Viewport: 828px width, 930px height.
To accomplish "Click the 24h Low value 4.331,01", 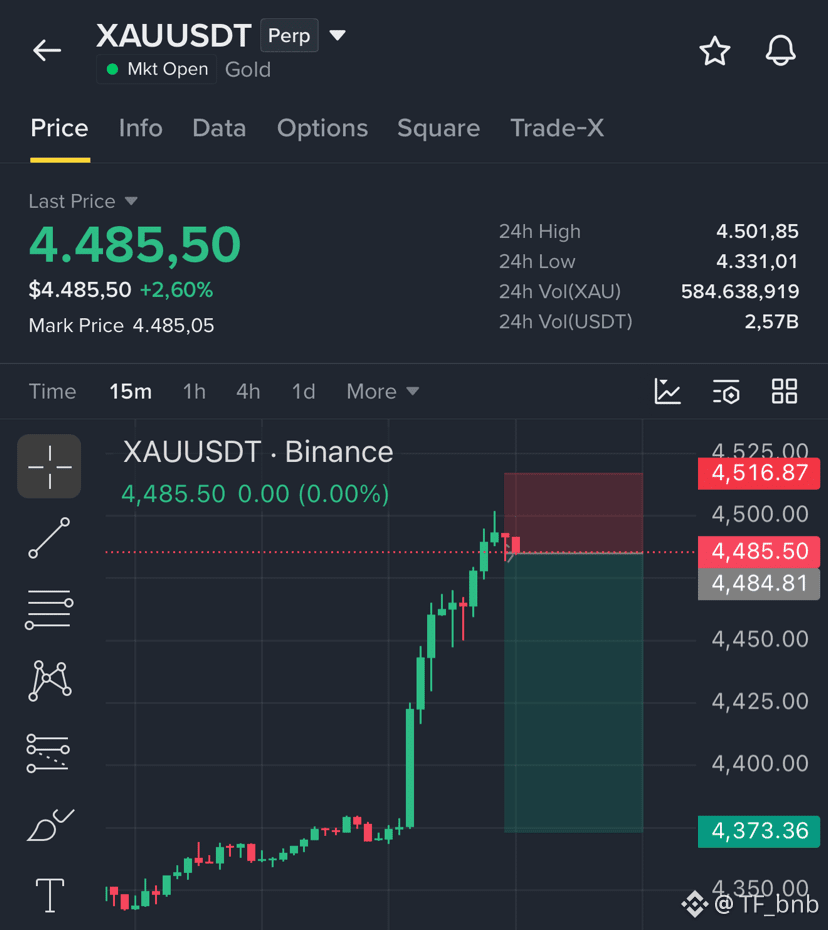I will (x=757, y=262).
